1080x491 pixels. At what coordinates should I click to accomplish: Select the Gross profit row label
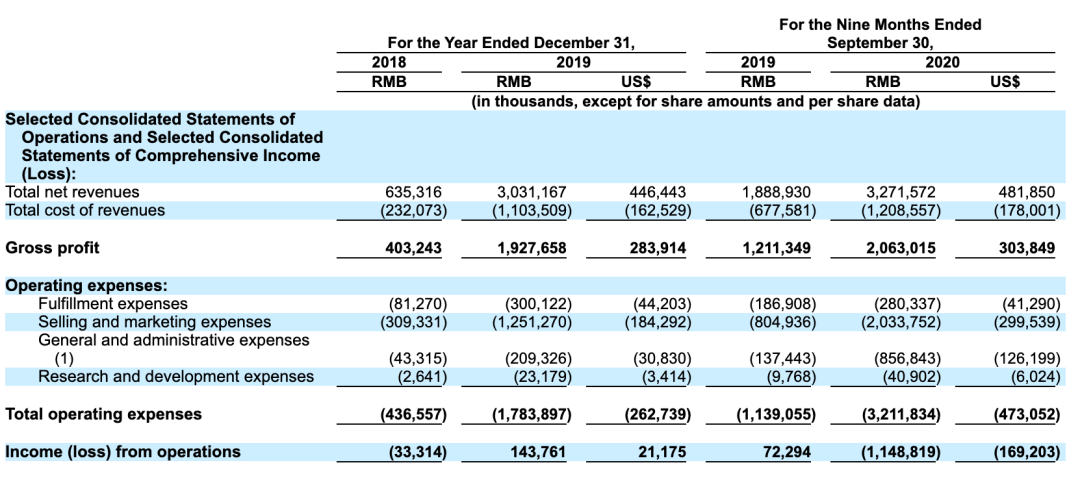(x=52, y=248)
